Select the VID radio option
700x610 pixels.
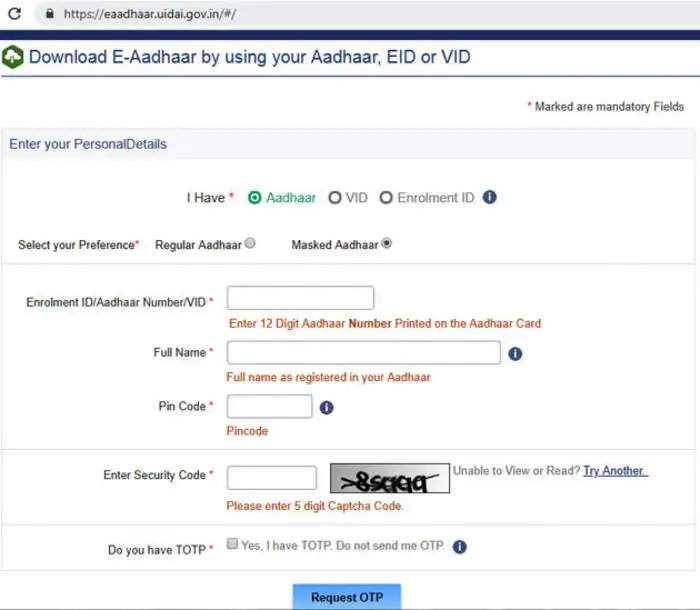tap(335, 198)
